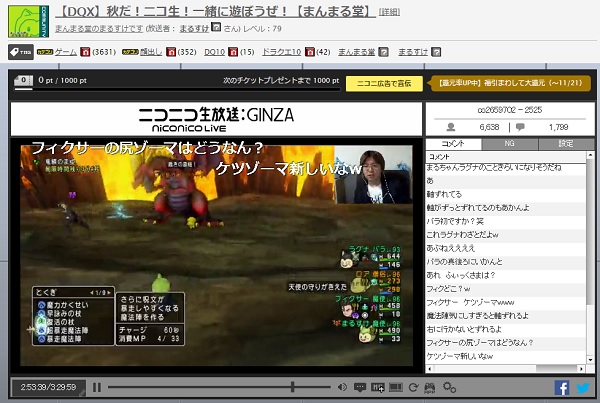Click the ニコニ広告で宣伝 button
This screenshot has width=600, height=403.
[x=384, y=83]
